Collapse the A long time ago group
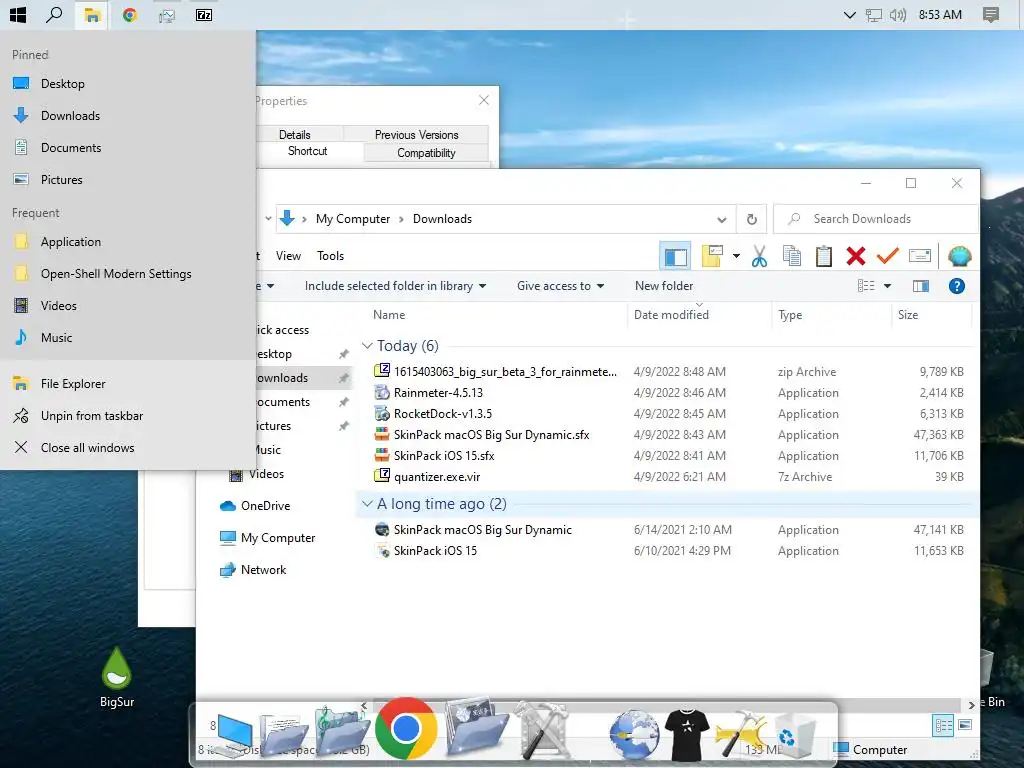1024x768 pixels. click(367, 504)
